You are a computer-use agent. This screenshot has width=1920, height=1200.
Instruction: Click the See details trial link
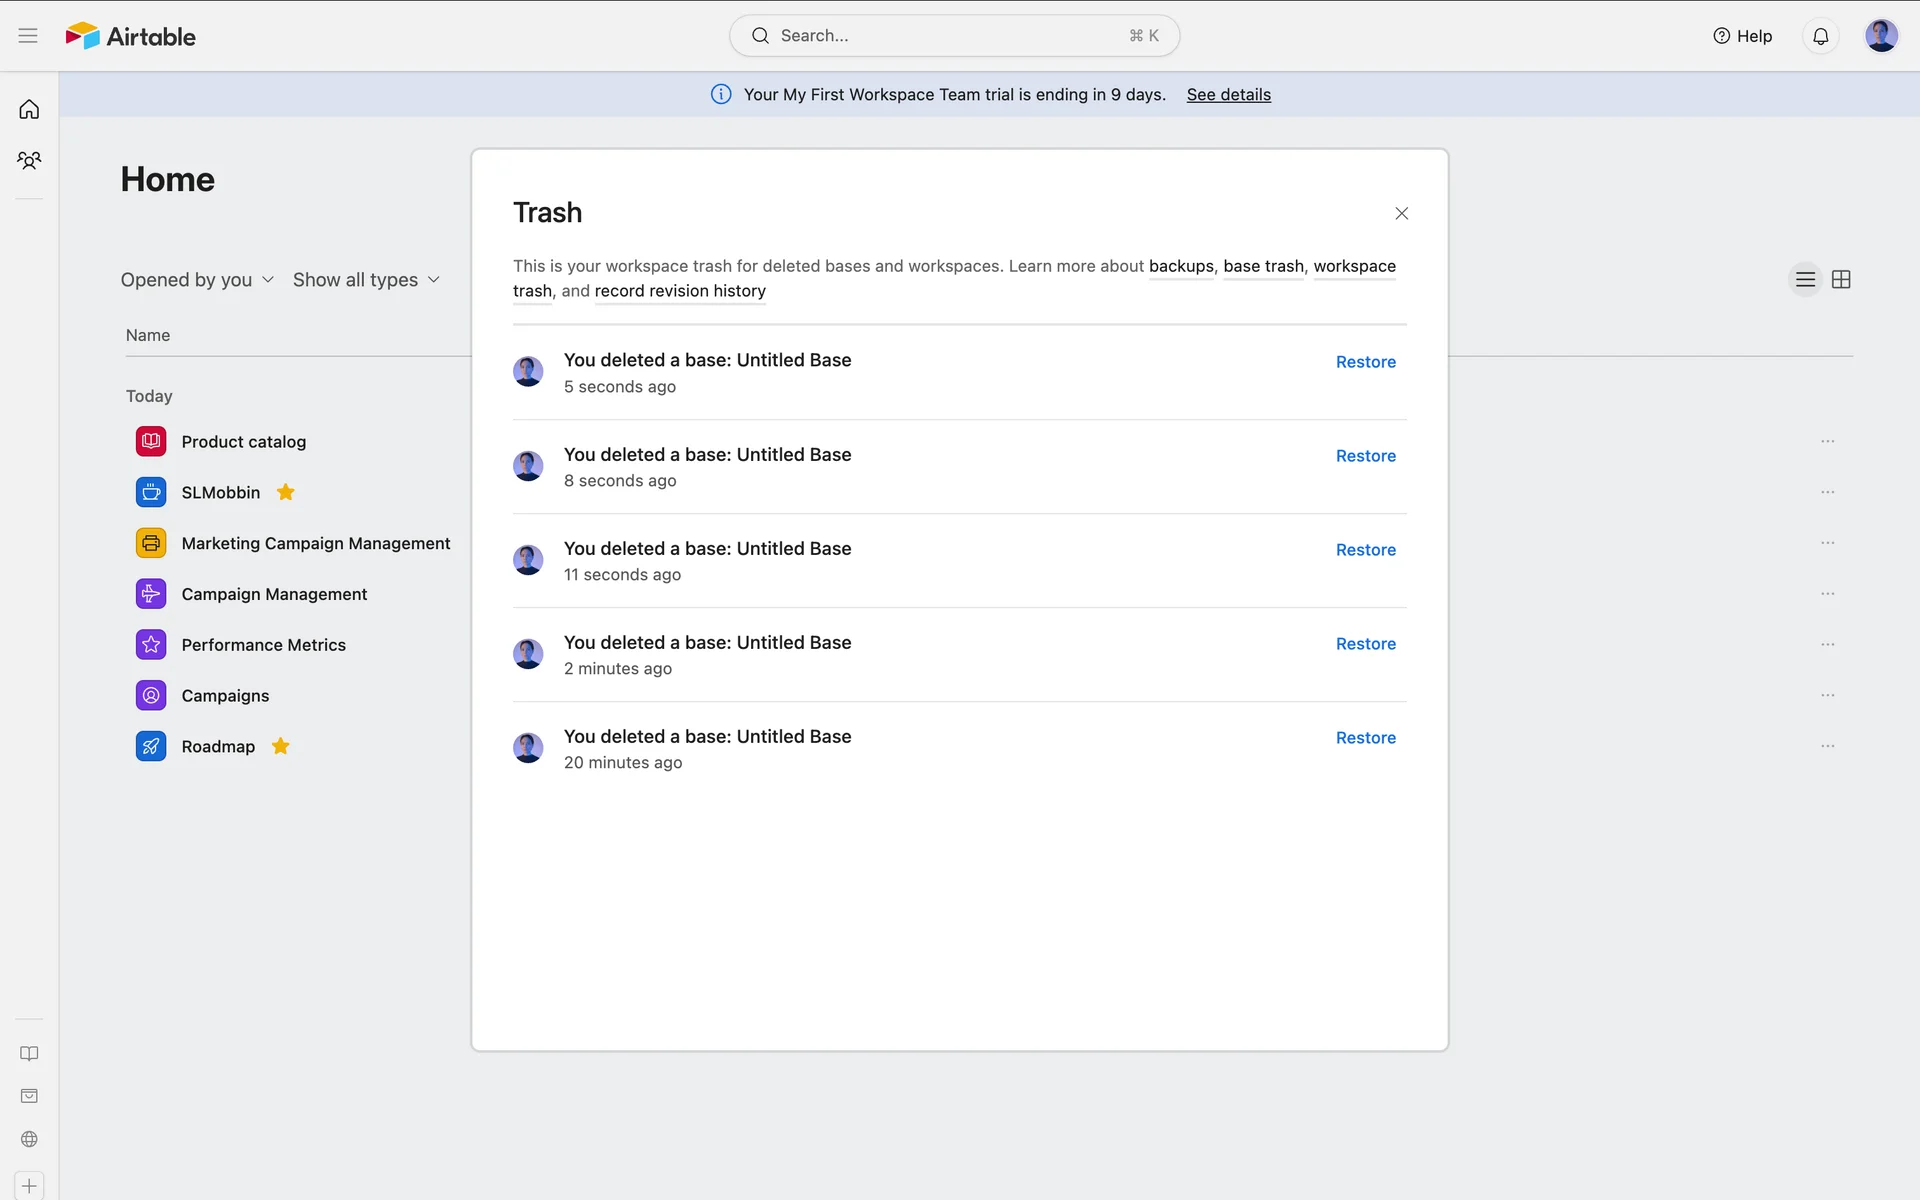pyautogui.click(x=1228, y=95)
